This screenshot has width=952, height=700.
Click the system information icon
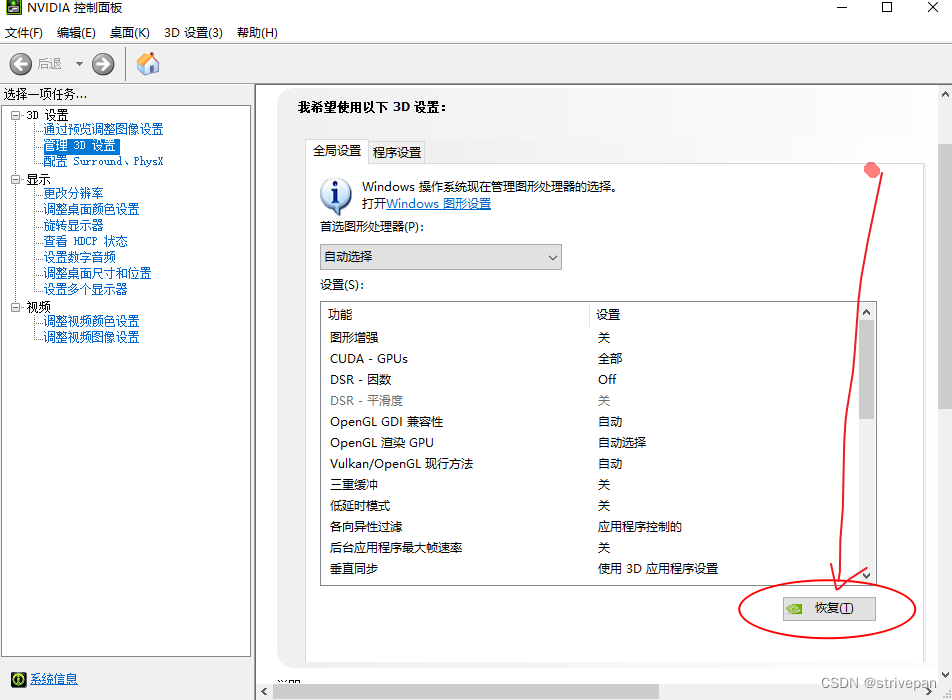(19, 679)
